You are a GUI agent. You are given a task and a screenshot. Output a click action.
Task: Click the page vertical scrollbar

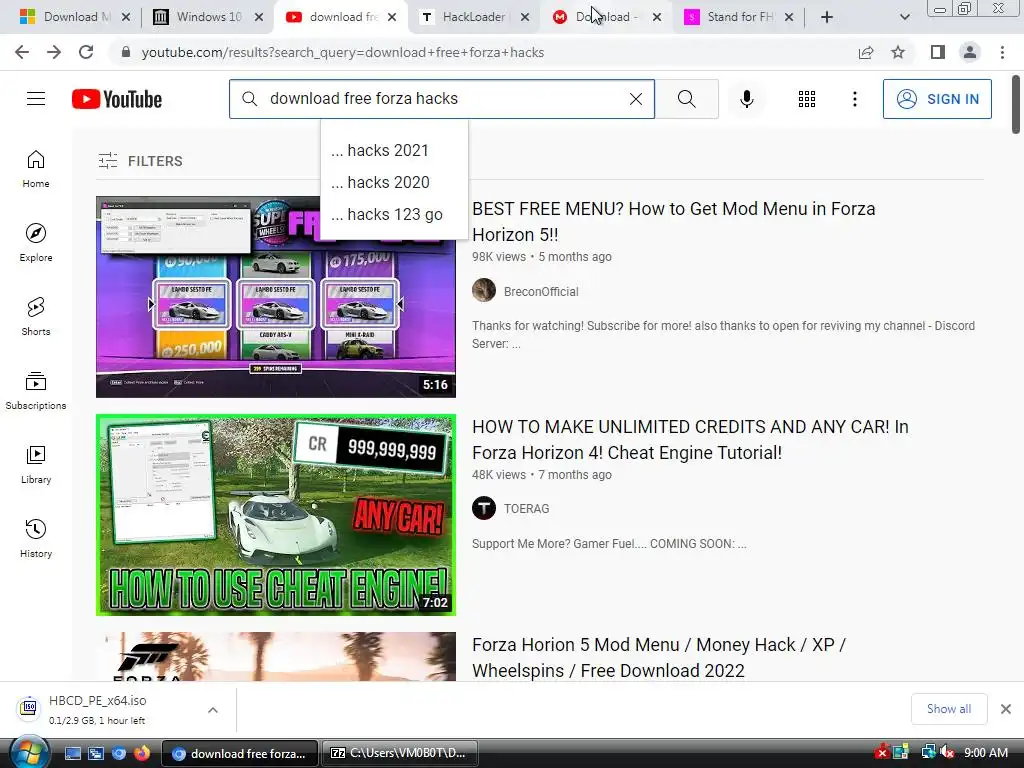click(x=1016, y=104)
